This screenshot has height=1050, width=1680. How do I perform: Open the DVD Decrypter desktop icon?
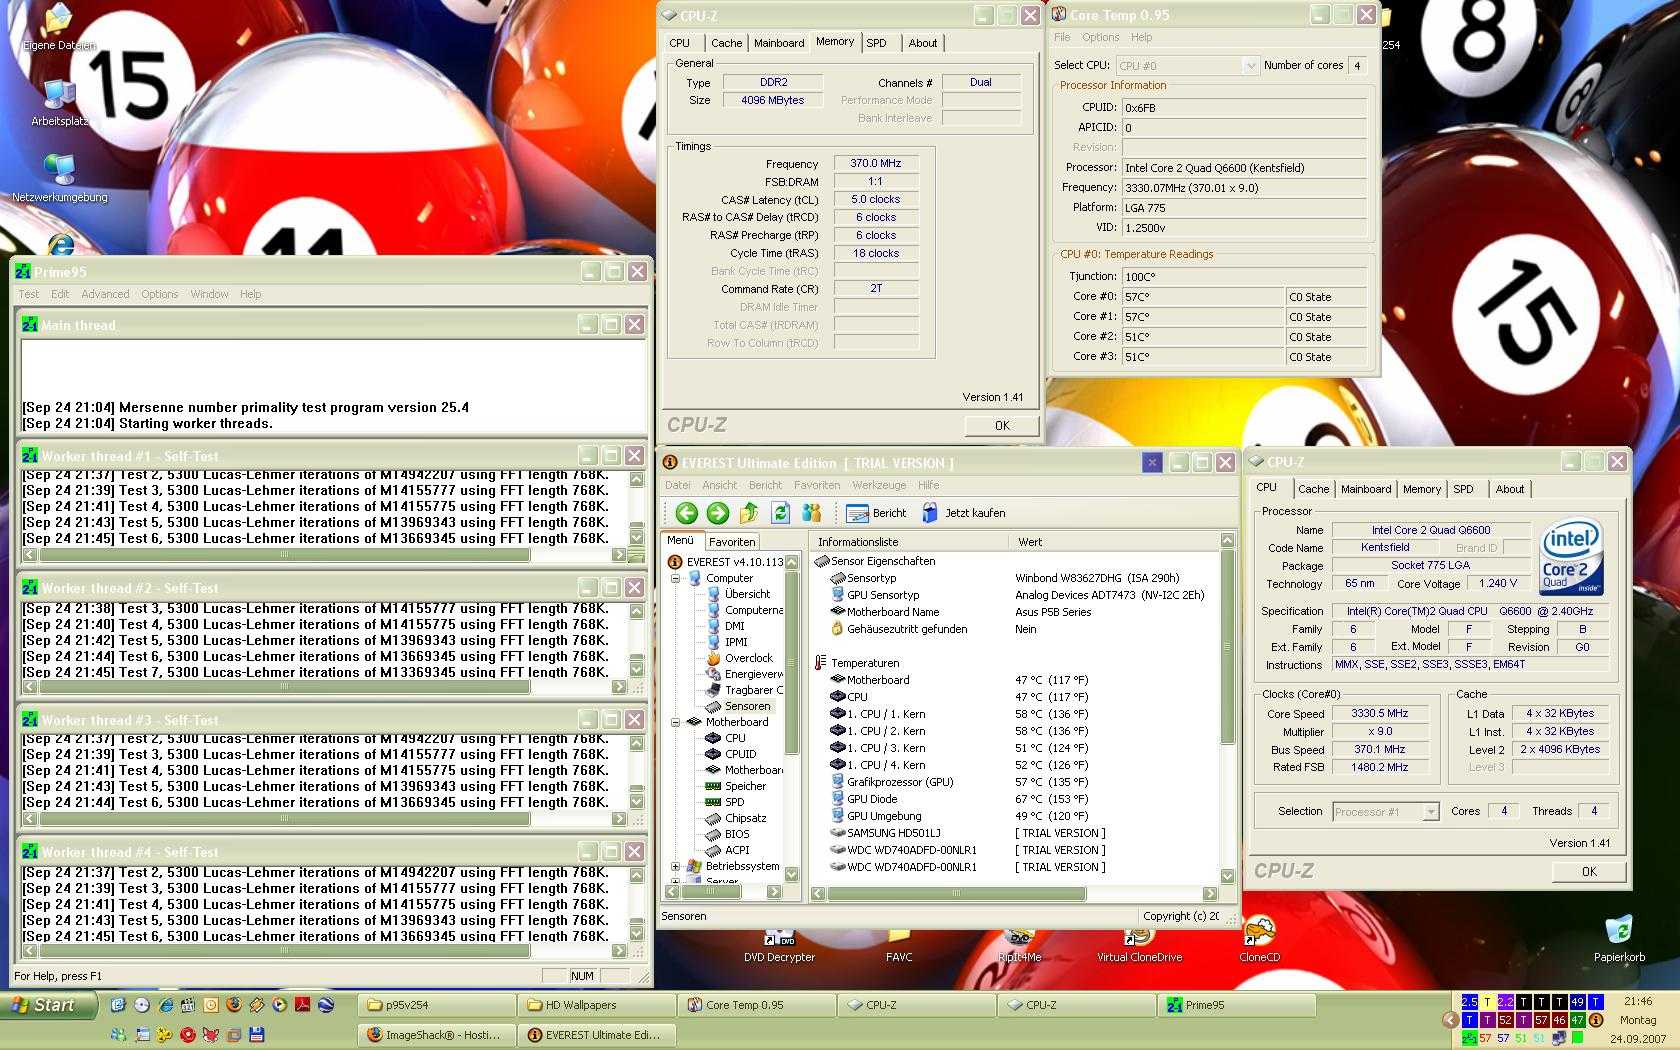point(779,946)
